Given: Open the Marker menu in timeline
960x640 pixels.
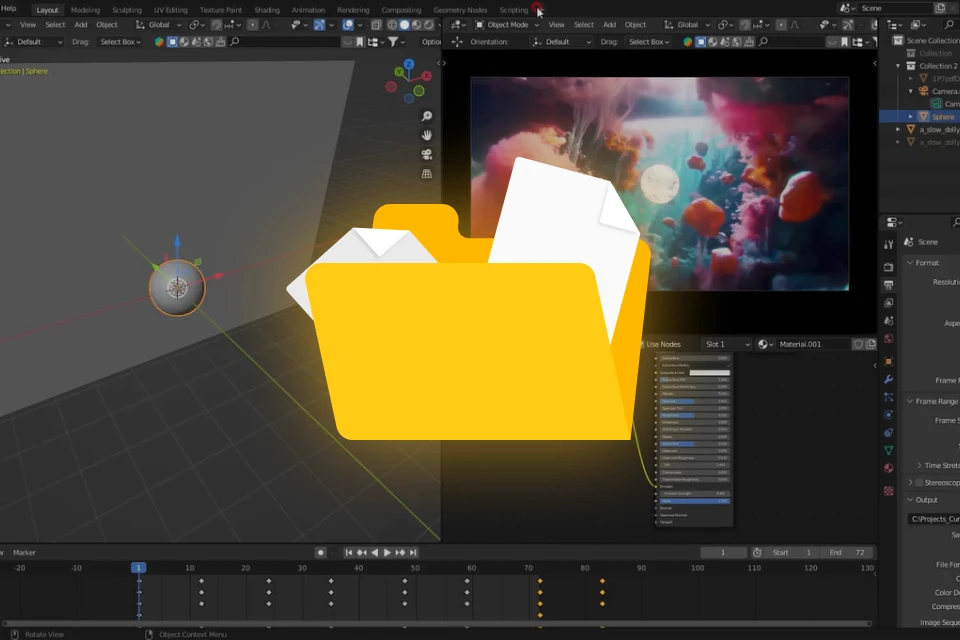Looking at the screenshot, I should (x=24, y=552).
